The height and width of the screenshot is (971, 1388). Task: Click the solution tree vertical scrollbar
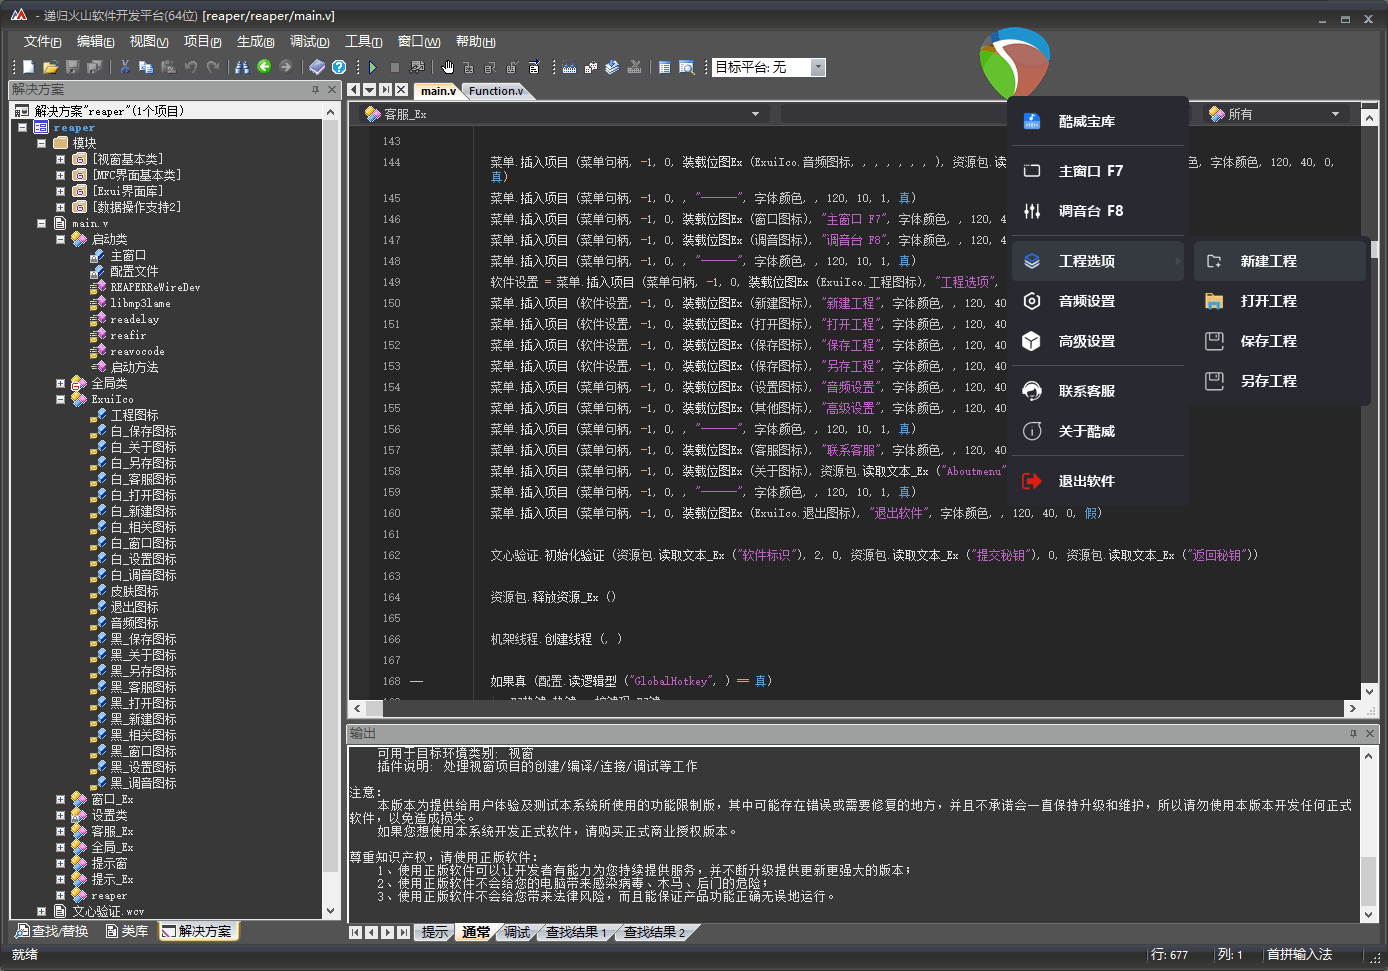[331, 511]
